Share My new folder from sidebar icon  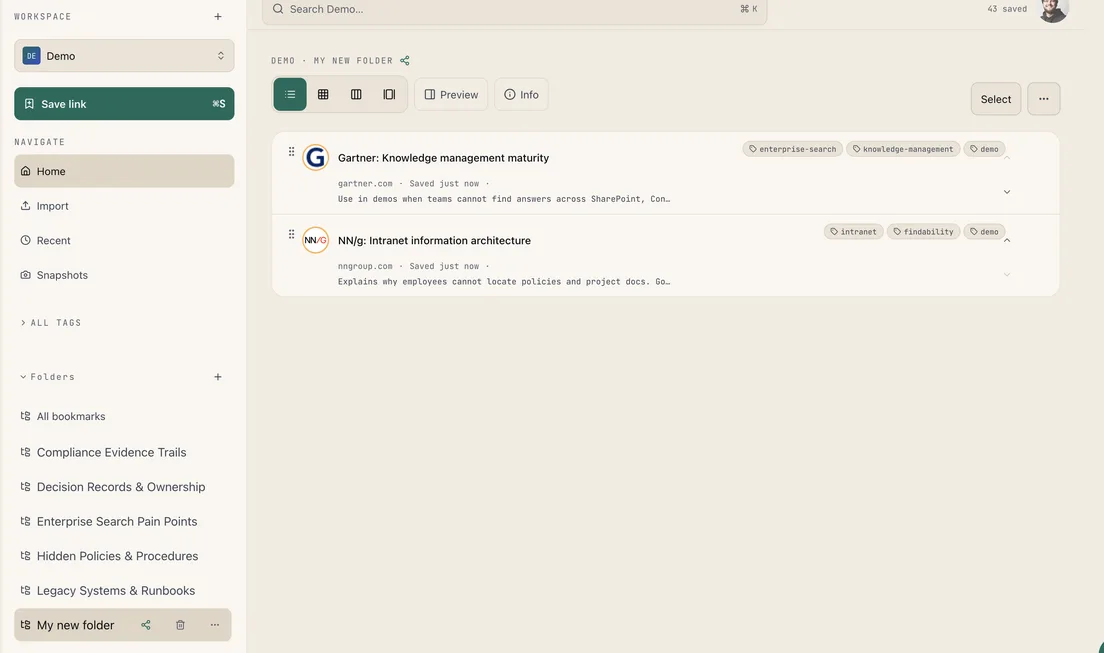pos(146,625)
